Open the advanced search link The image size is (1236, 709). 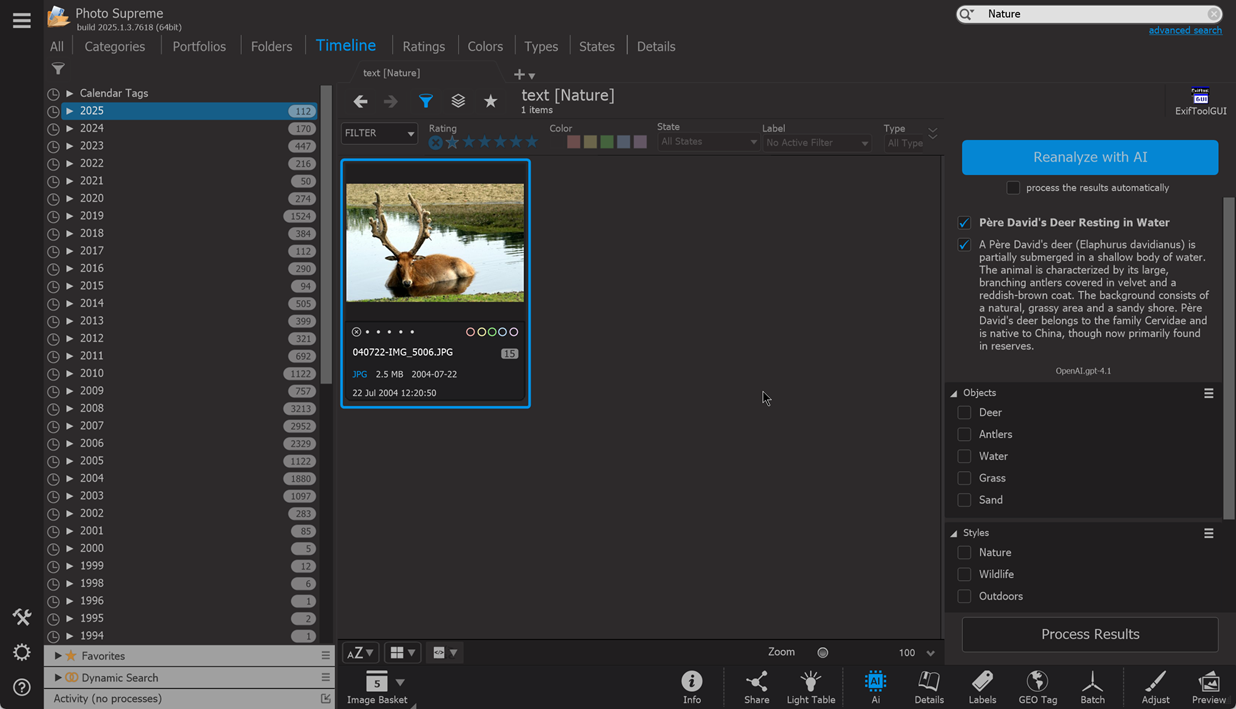[1185, 31]
